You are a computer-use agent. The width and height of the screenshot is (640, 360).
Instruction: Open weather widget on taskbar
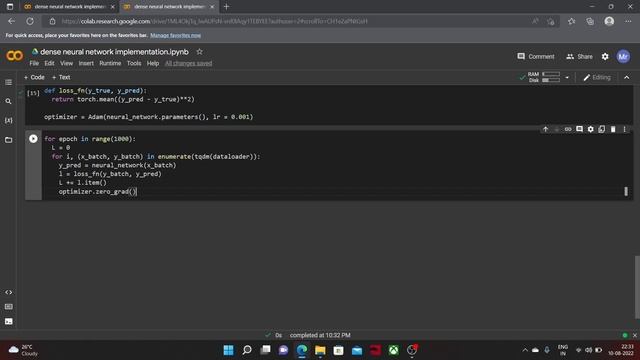click(23, 350)
